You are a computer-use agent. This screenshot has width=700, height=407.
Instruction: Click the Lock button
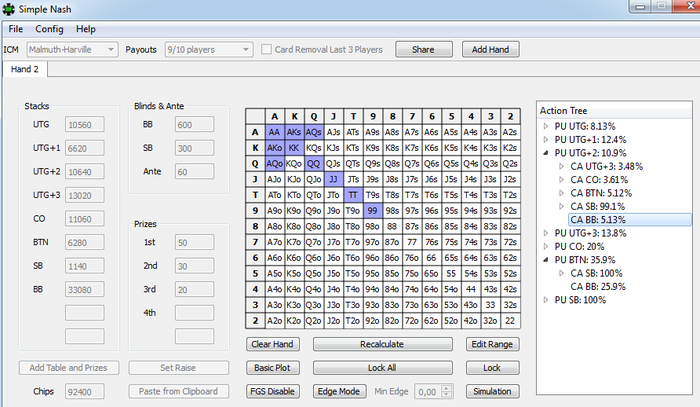[x=492, y=368]
